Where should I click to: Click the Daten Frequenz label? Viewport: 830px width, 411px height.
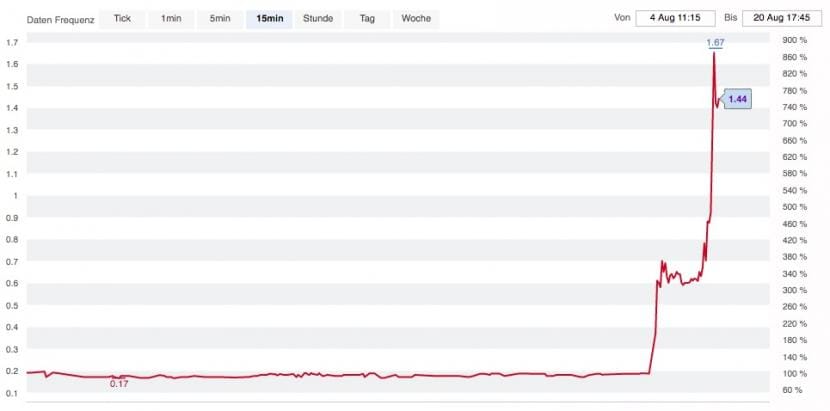59,19
